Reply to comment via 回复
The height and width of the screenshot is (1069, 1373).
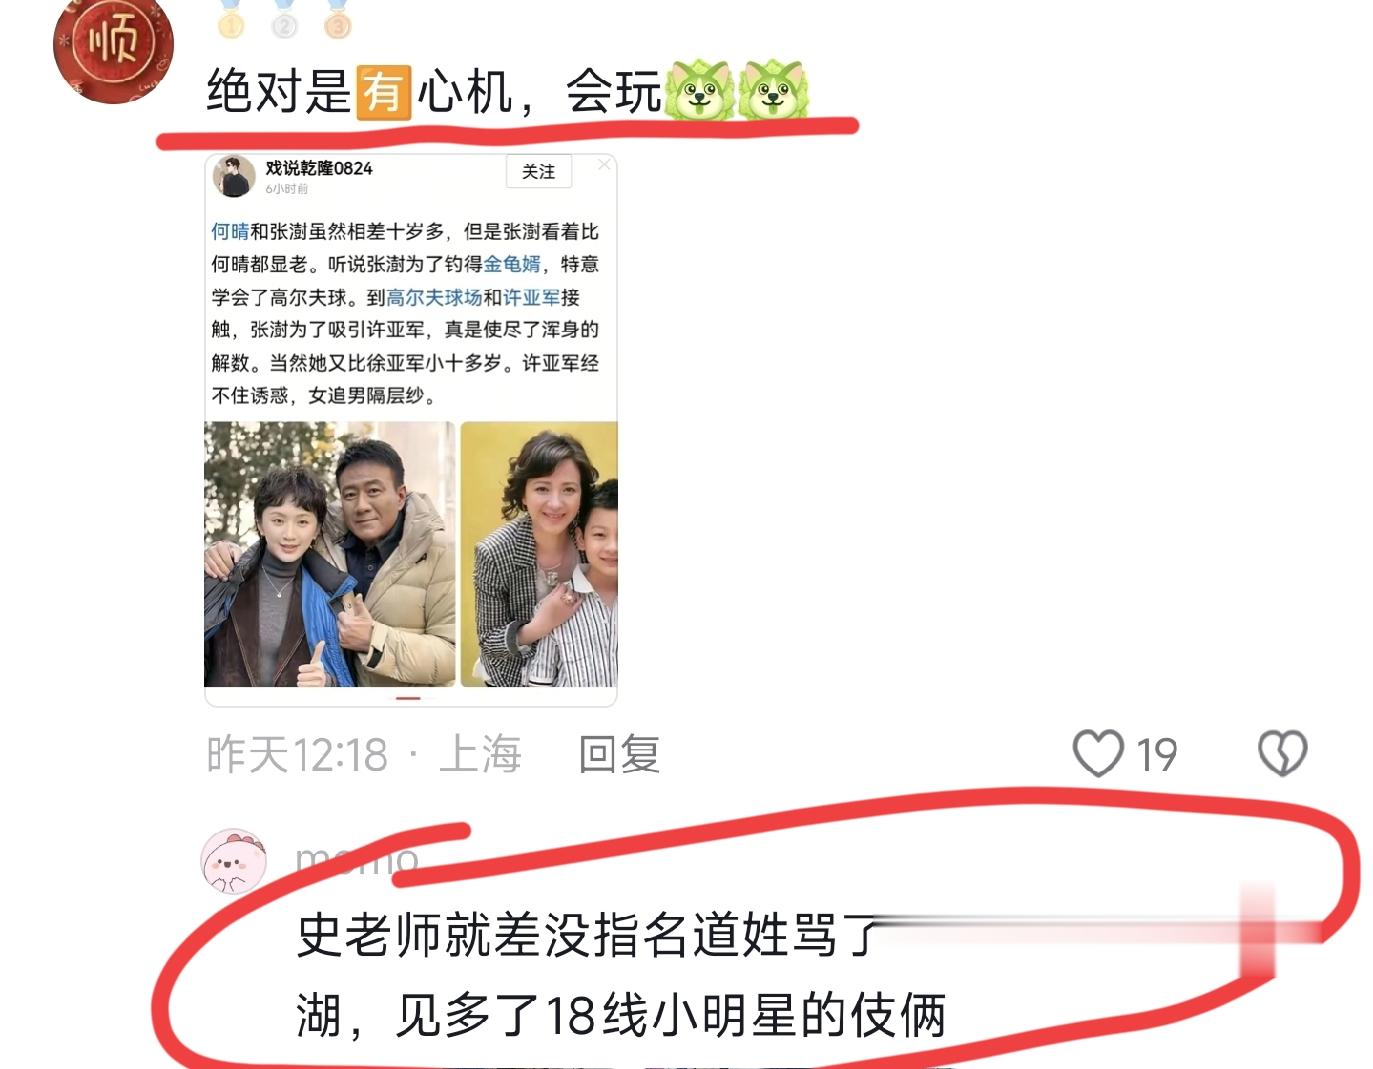(x=620, y=754)
